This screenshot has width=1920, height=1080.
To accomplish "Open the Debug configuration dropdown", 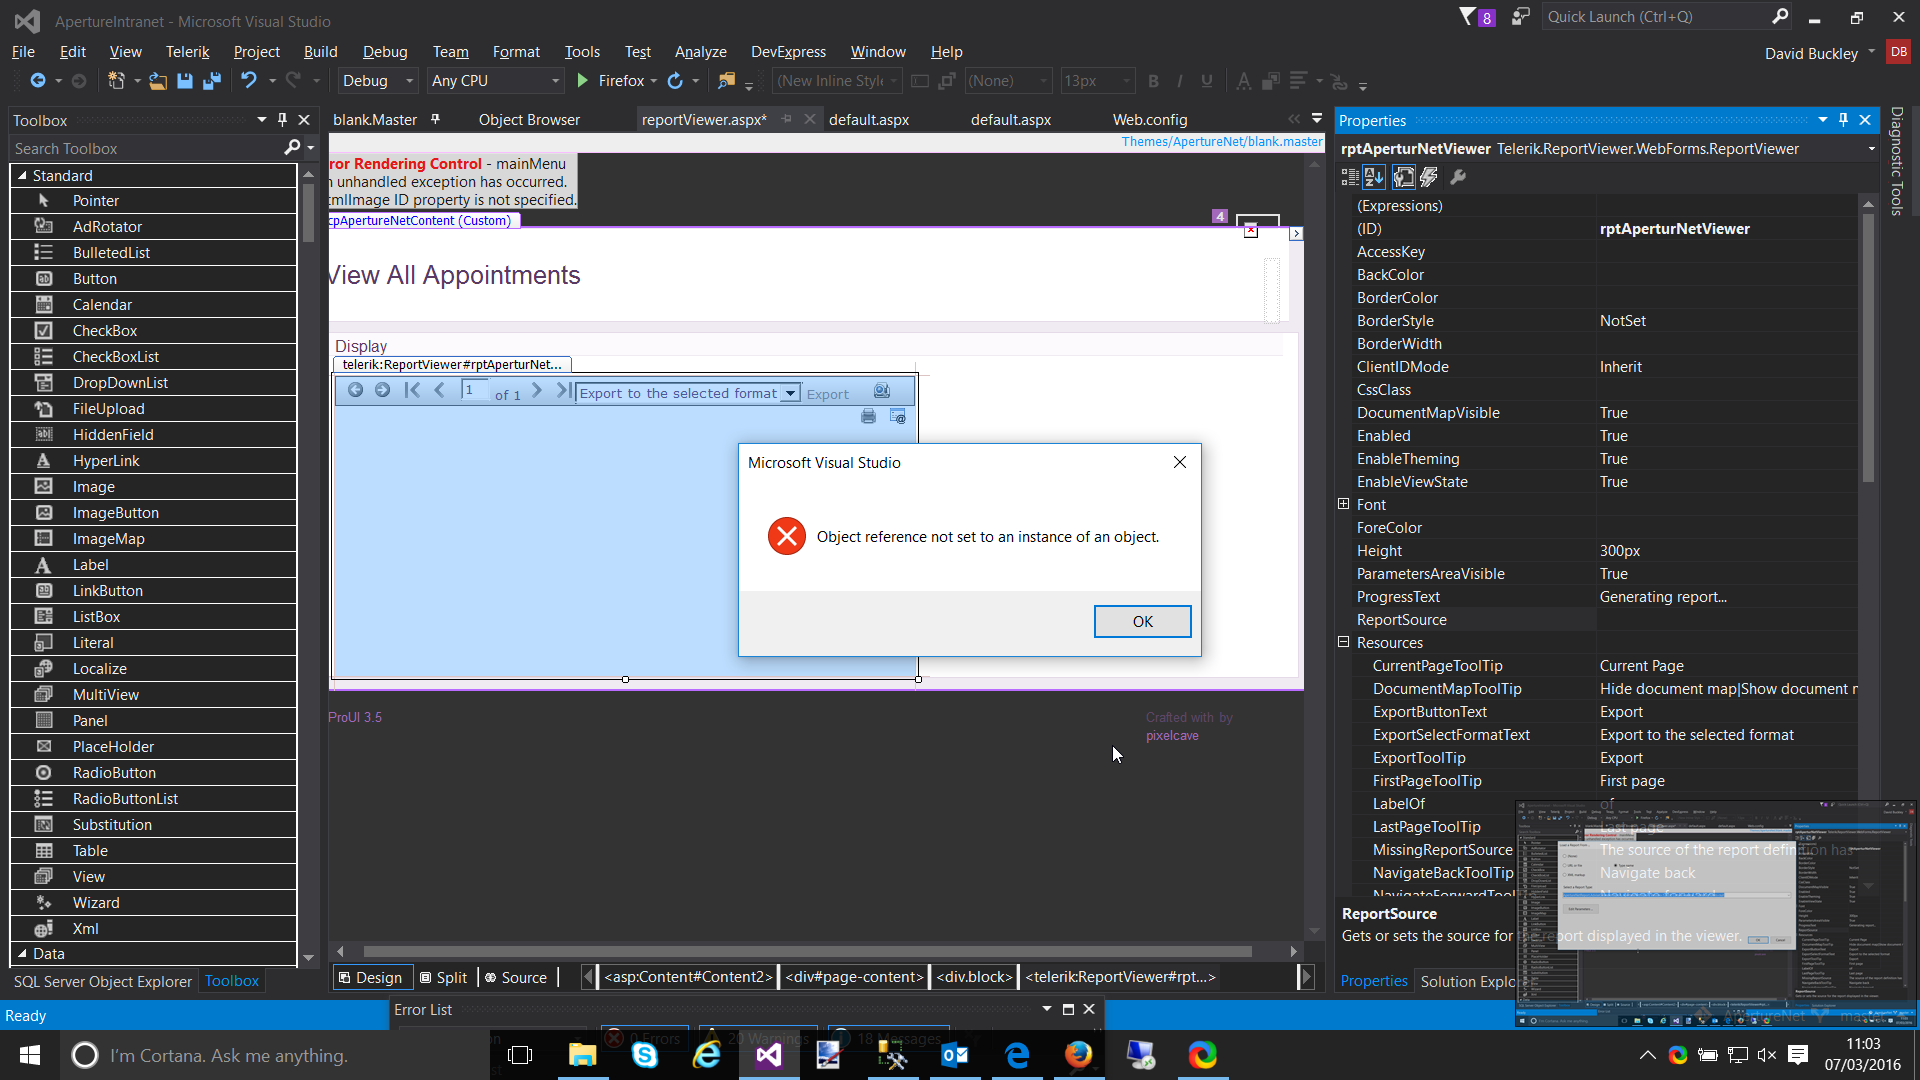I will click(x=377, y=81).
